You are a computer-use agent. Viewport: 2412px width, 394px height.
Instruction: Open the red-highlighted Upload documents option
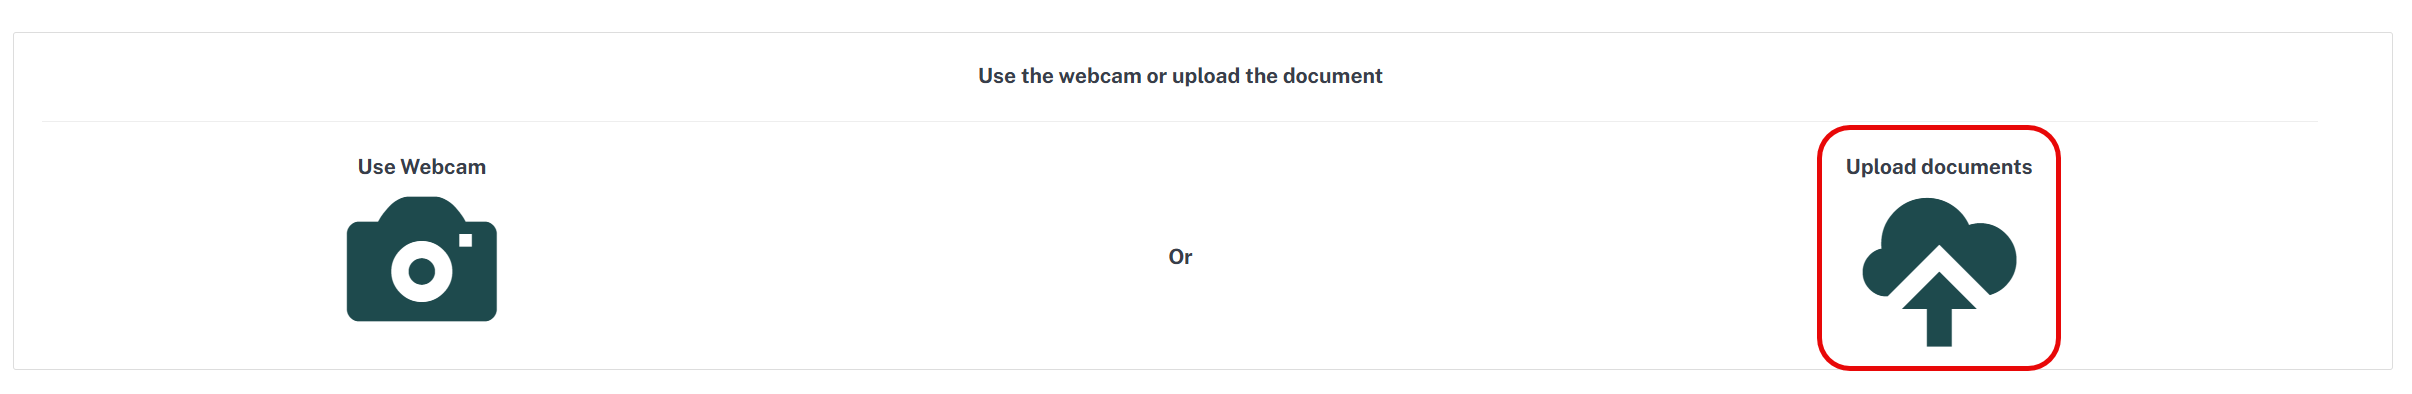pos(1939,248)
